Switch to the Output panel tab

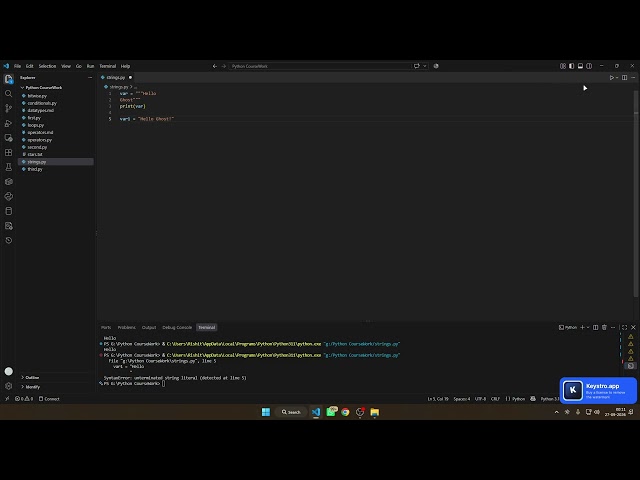(149, 327)
